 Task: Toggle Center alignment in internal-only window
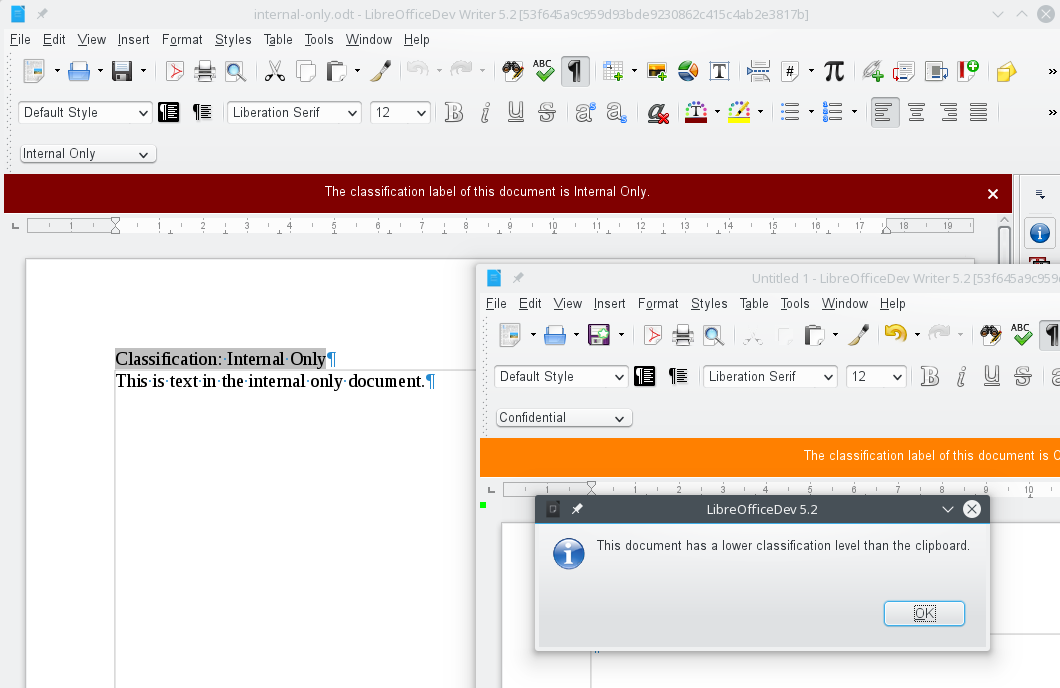pyautogui.click(x=917, y=112)
